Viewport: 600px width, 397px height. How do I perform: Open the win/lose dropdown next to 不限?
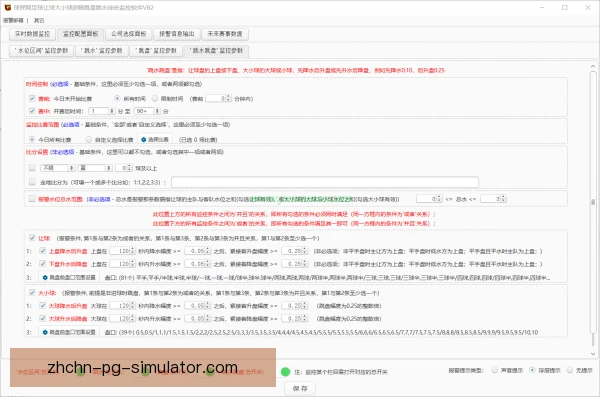point(95,168)
